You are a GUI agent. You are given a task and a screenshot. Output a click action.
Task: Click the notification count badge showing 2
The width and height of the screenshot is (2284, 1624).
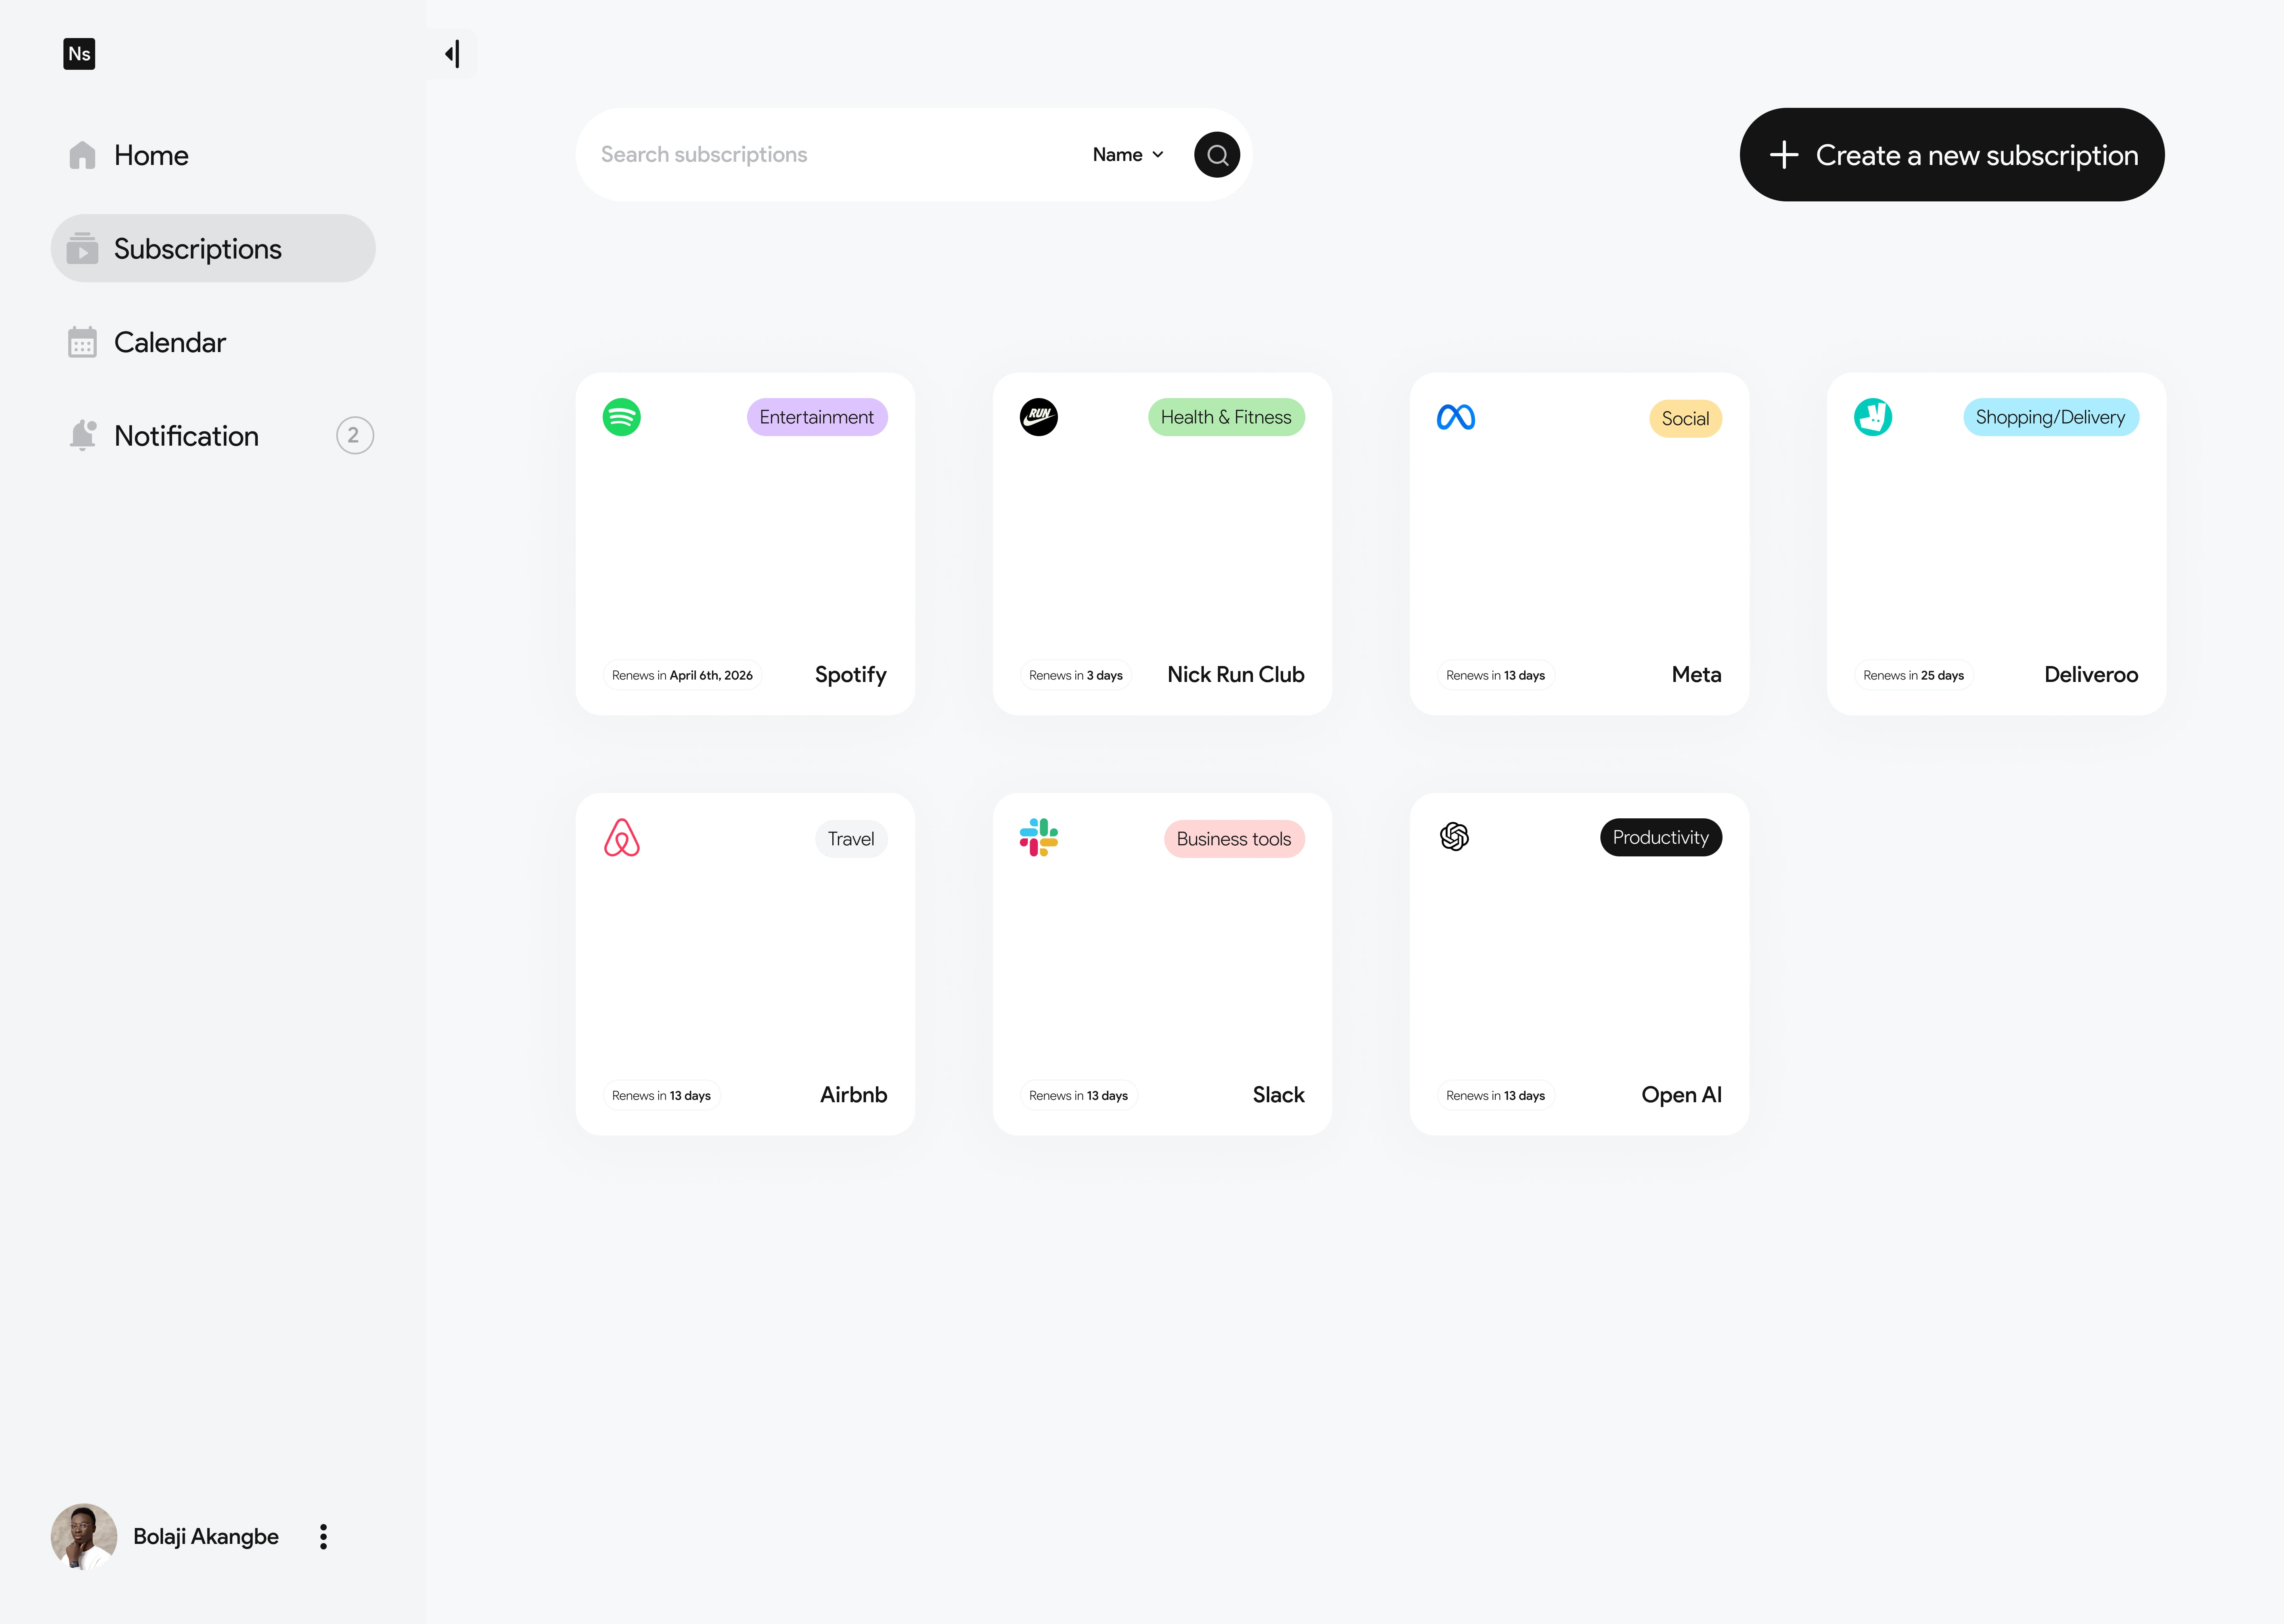coord(354,435)
